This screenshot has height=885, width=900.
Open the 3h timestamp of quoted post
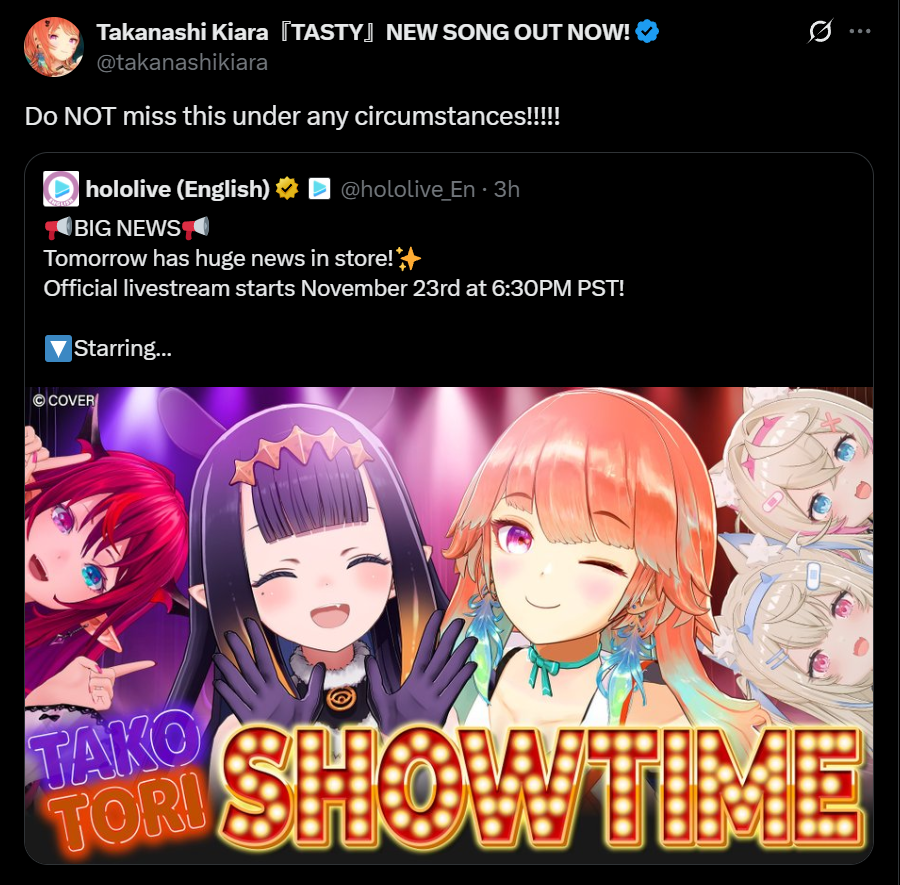[507, 189]
